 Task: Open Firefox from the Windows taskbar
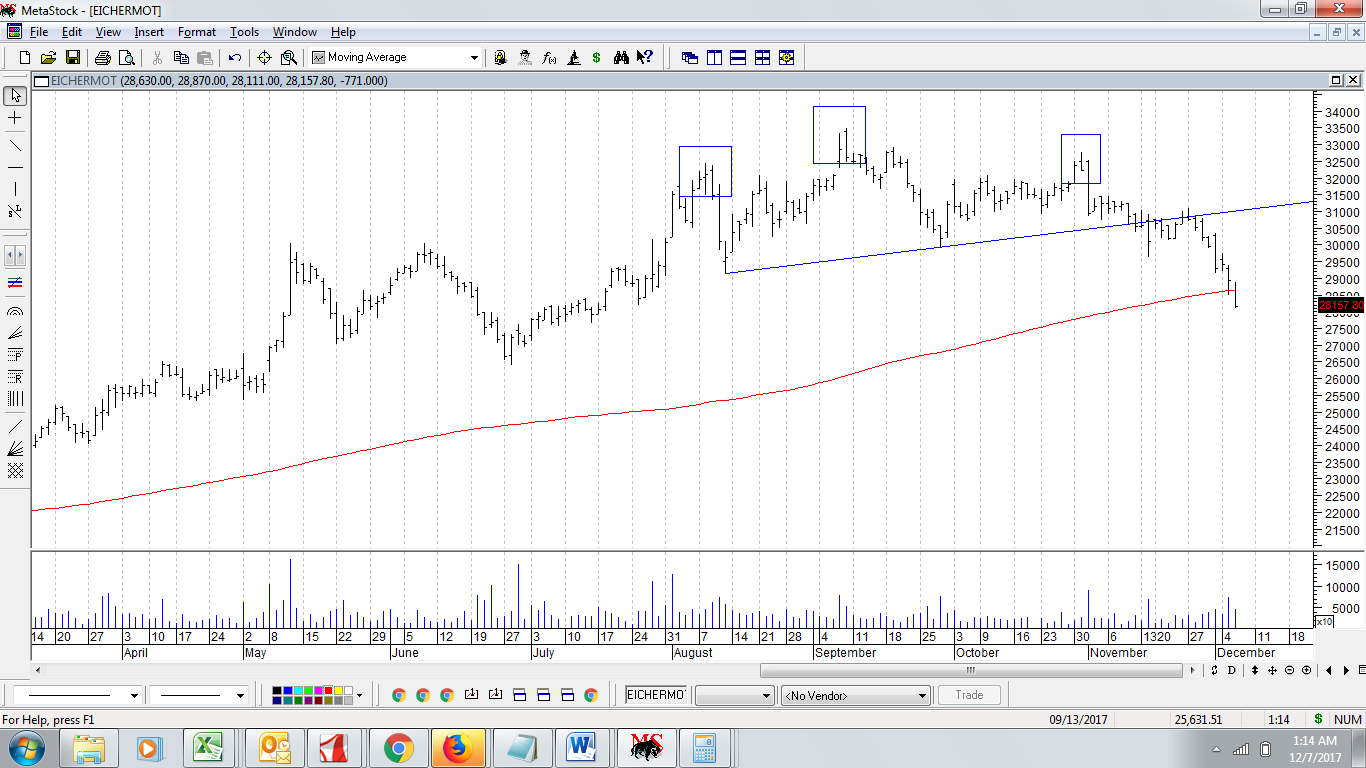[458, 748]
